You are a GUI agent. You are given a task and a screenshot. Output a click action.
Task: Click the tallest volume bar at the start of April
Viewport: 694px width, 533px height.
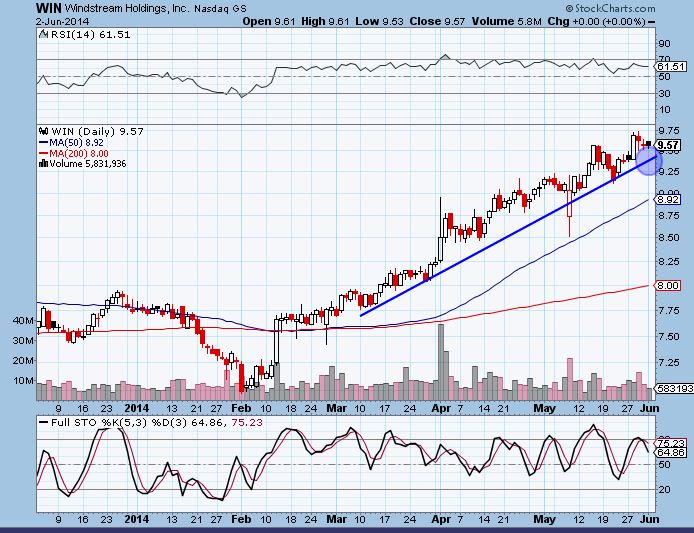[440, 362]
